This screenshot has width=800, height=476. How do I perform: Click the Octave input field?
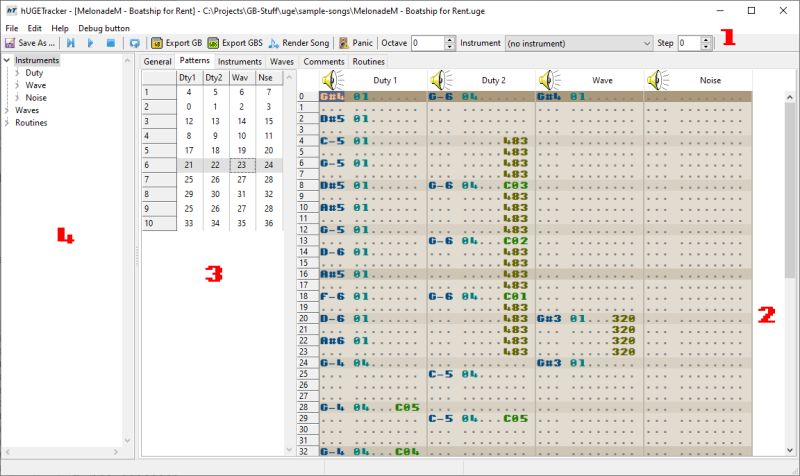coord(428,43)
